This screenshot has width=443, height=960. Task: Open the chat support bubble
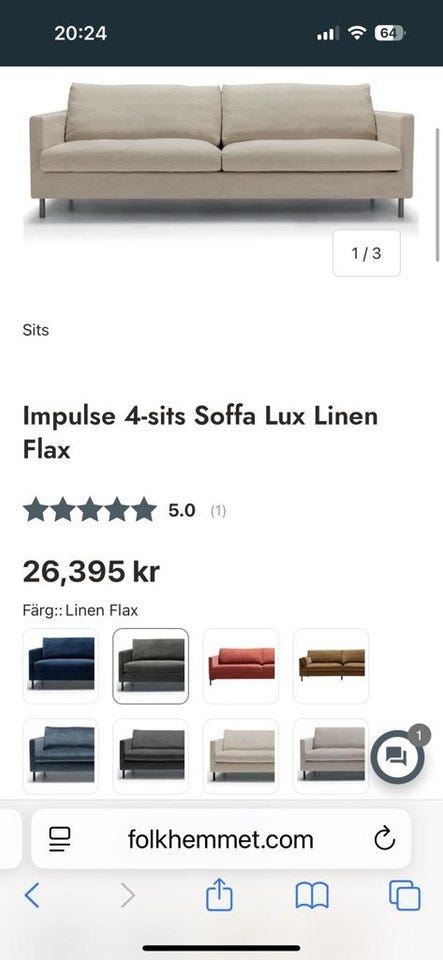397,757
